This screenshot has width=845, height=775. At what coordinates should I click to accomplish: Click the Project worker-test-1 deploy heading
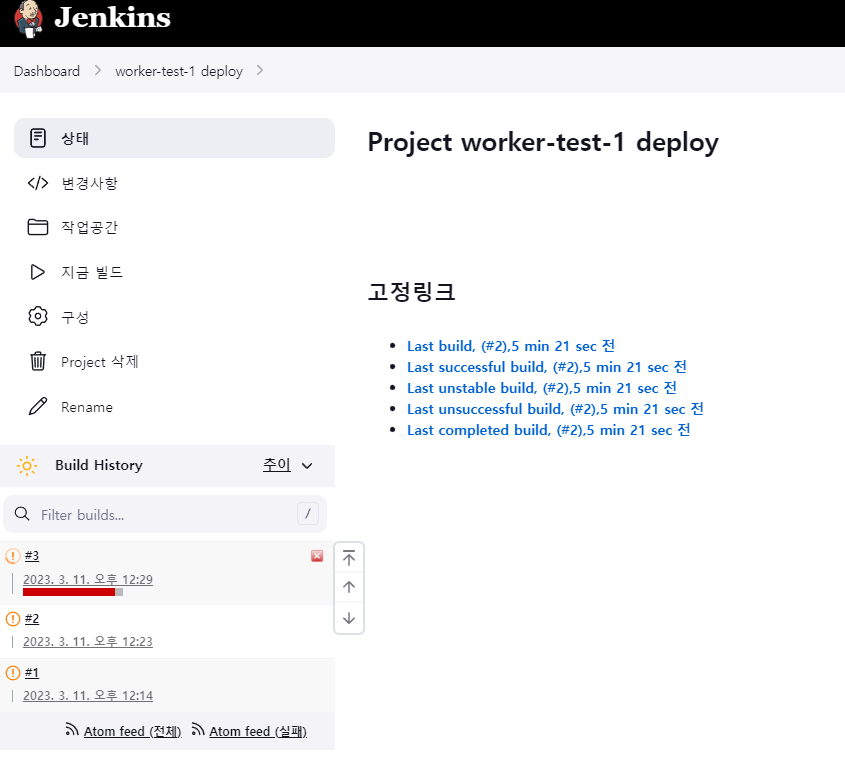pos(543,143)
